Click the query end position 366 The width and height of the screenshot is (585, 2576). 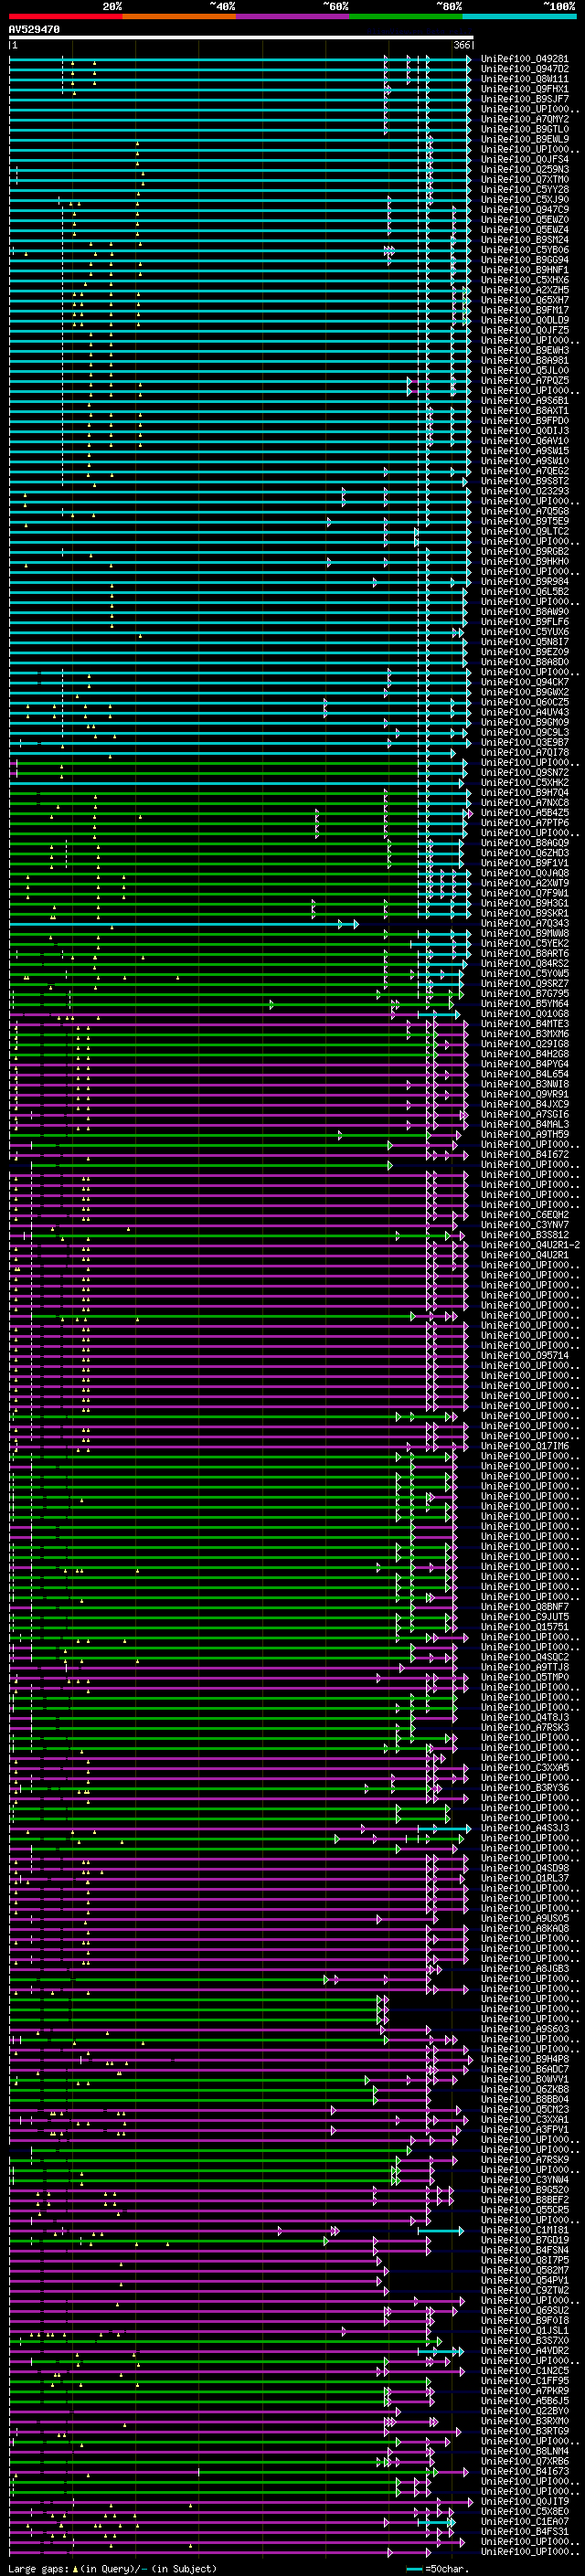pyautogui.click(x=462, y=46)
